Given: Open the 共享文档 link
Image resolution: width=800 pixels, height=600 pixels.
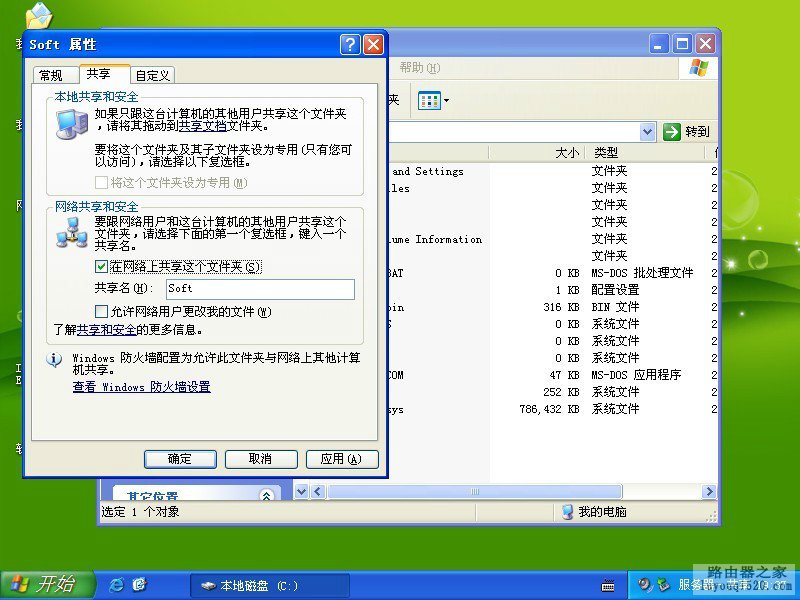Looking at the screenshot, I should click(203, 126).
